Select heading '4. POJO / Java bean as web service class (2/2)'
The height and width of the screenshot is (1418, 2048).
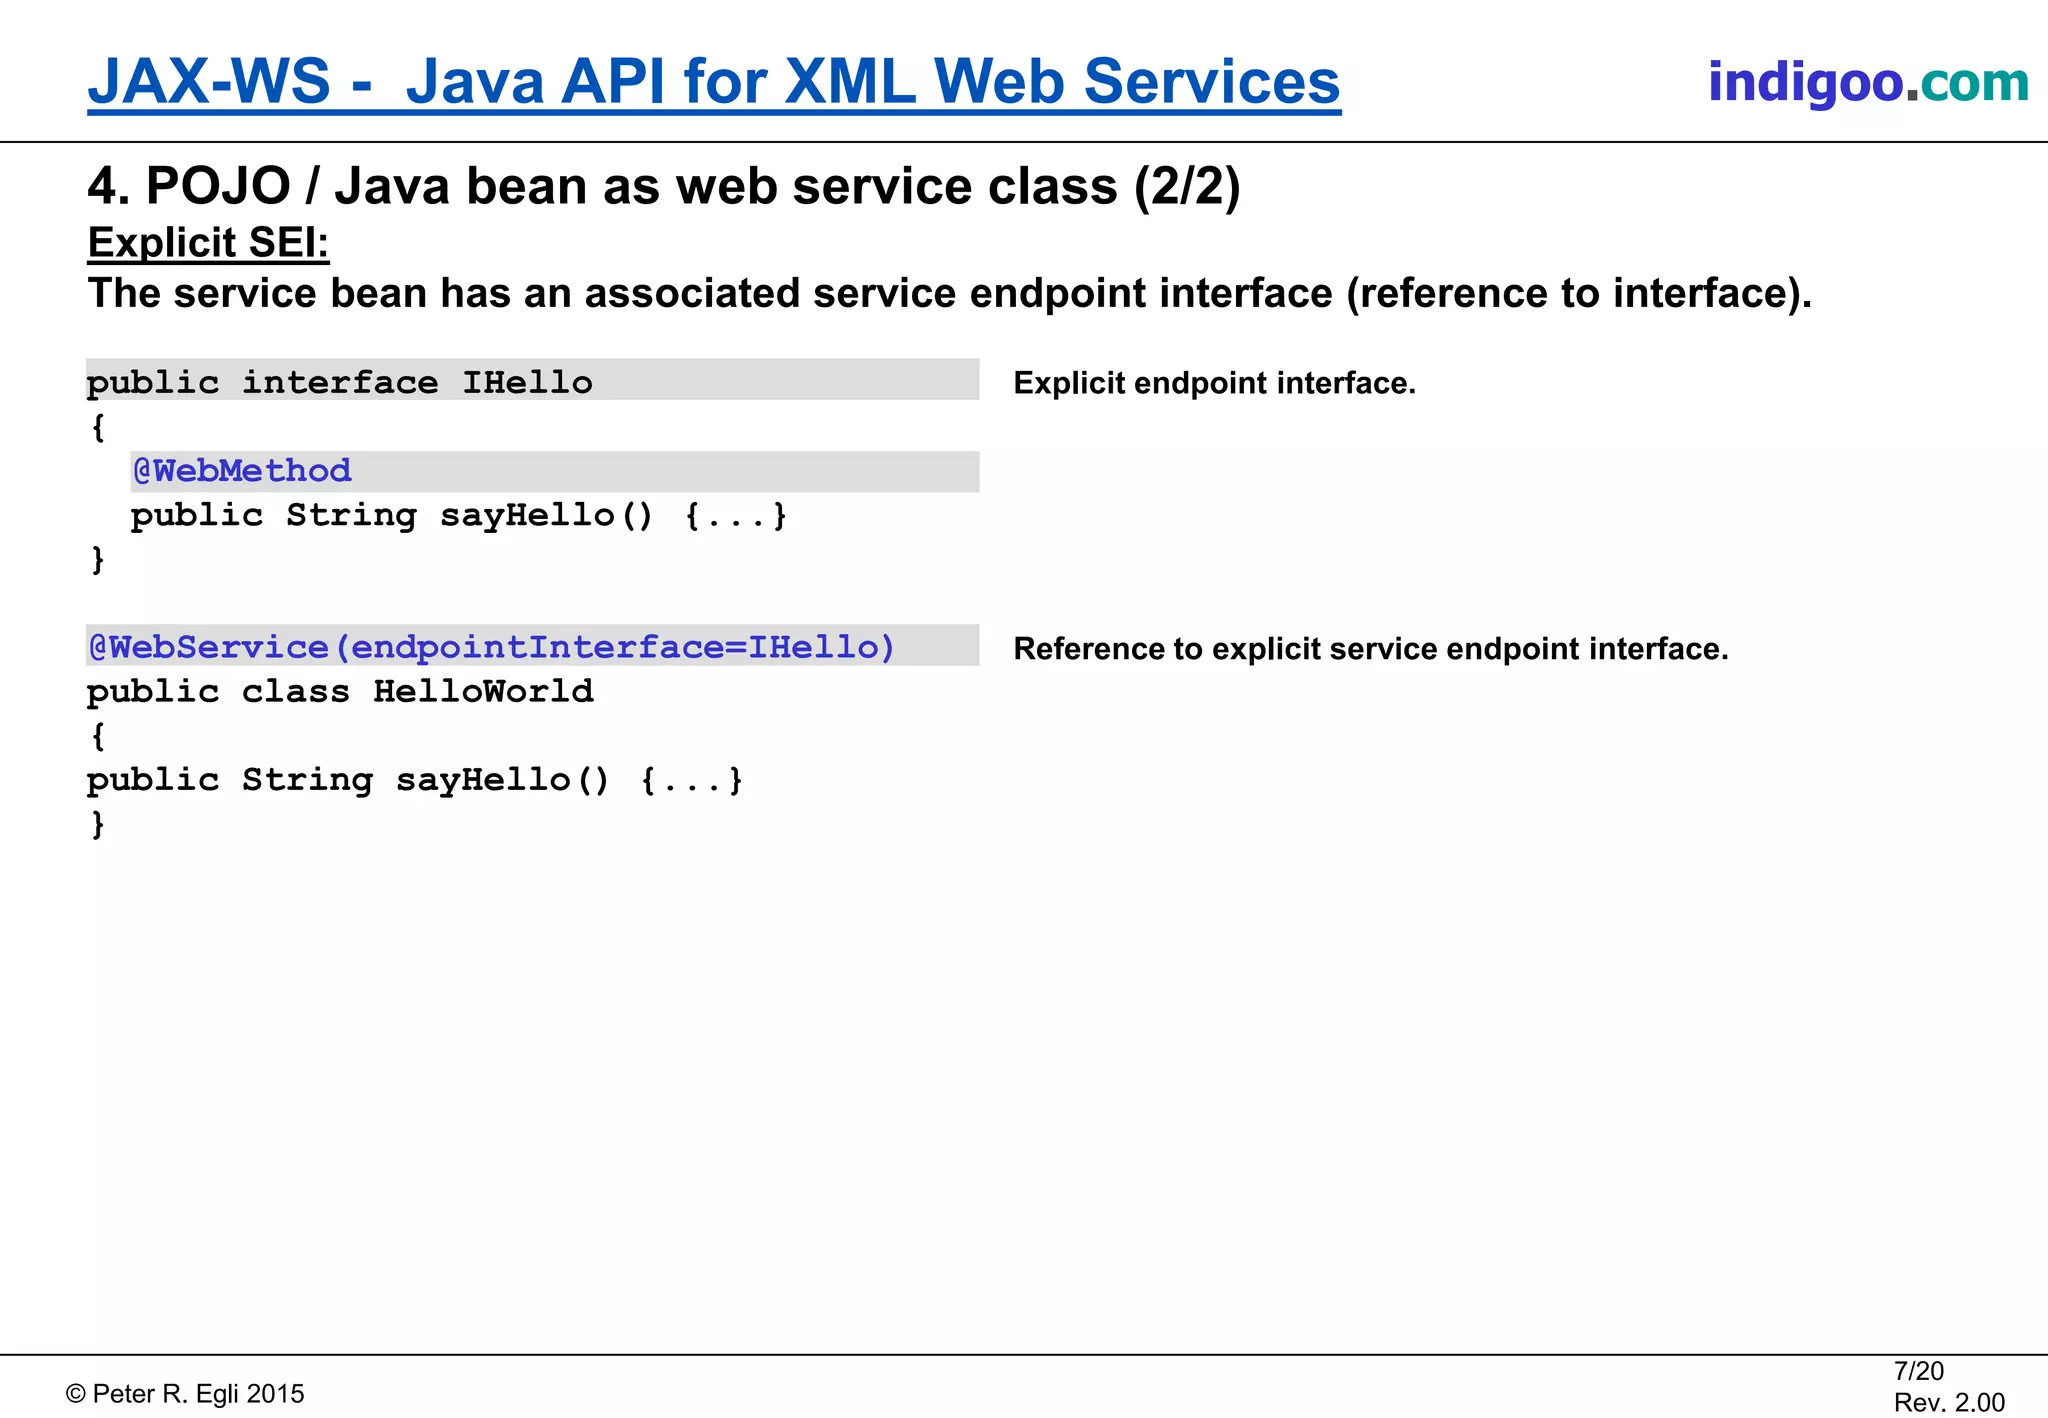pyautogui.click(x=664, y=186)
